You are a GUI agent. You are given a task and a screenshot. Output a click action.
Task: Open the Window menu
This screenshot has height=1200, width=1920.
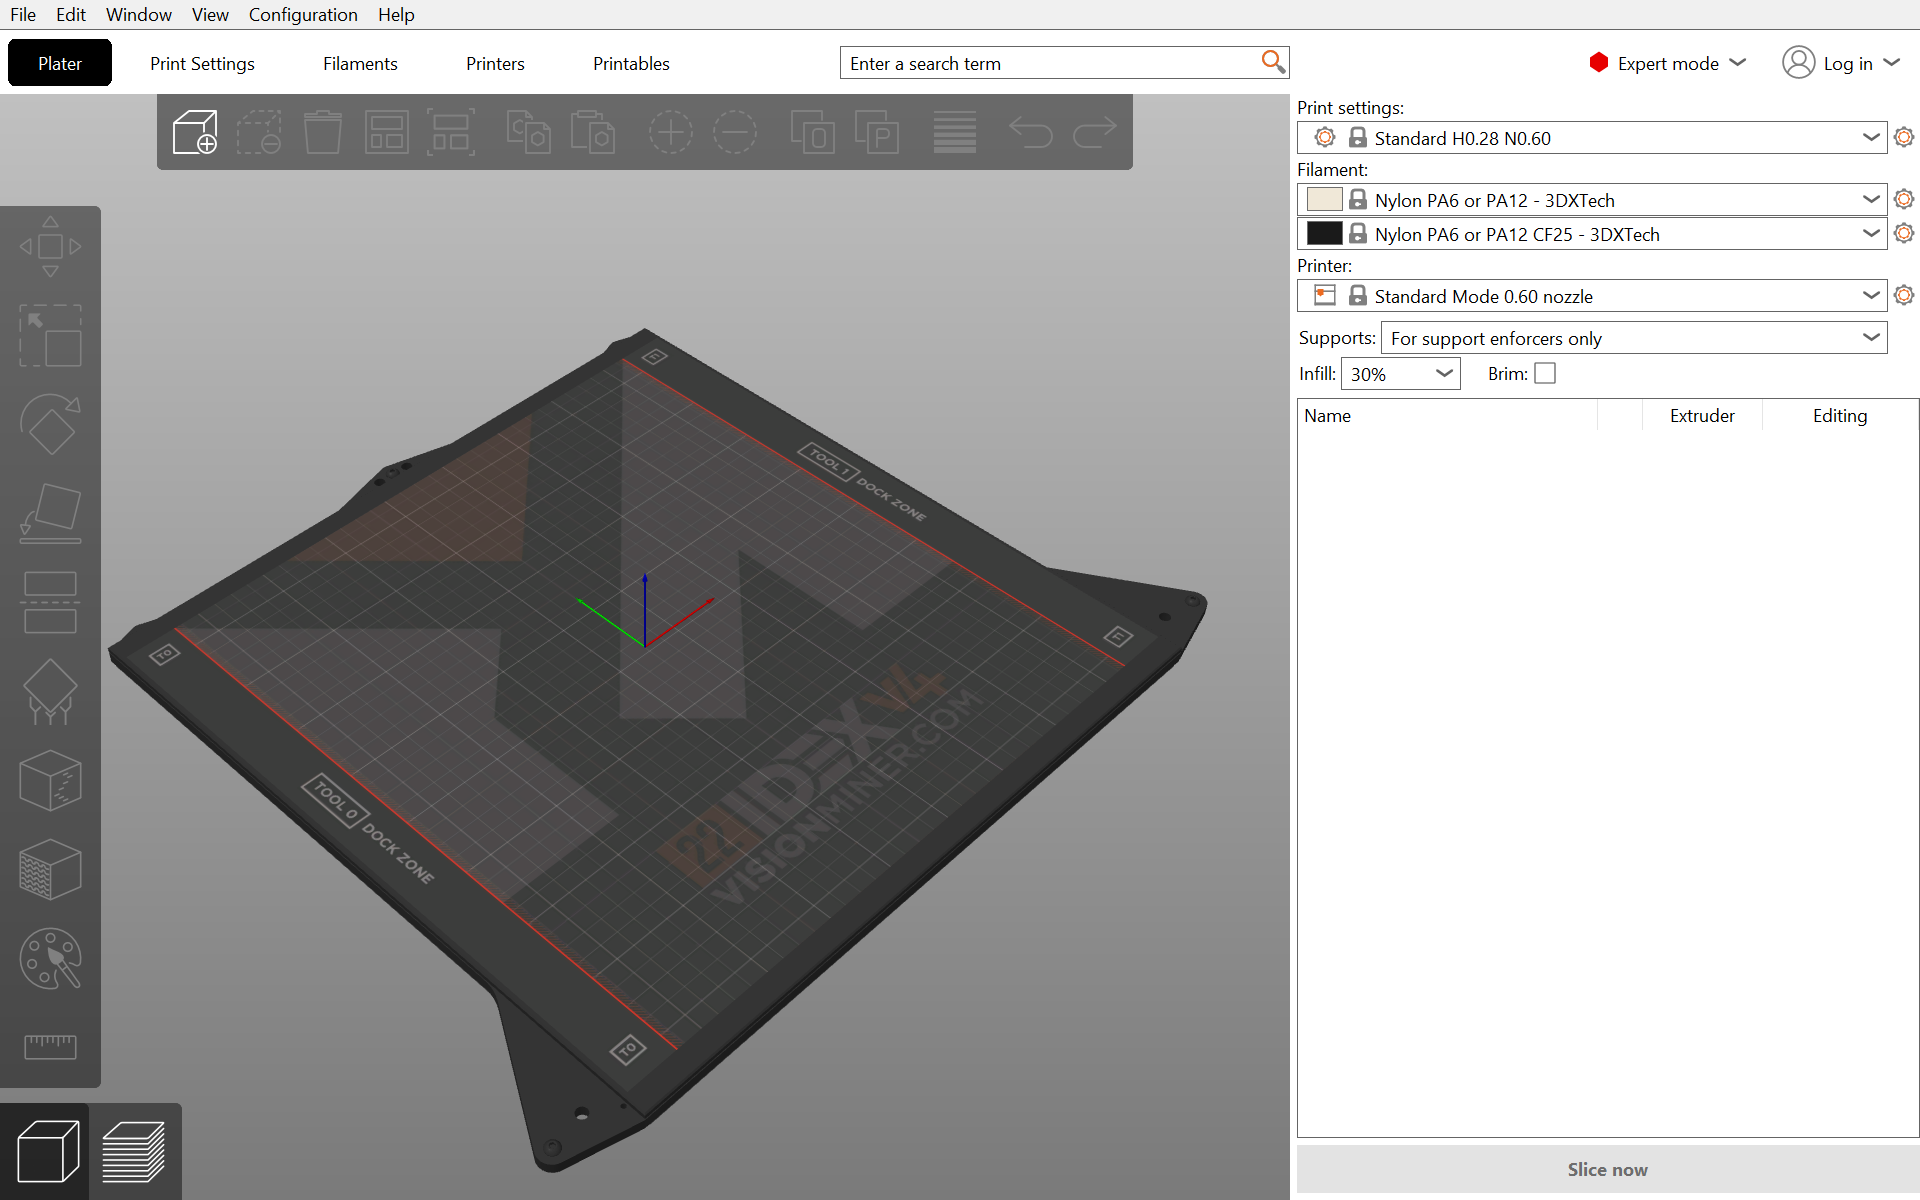click(x=139, y=15)
